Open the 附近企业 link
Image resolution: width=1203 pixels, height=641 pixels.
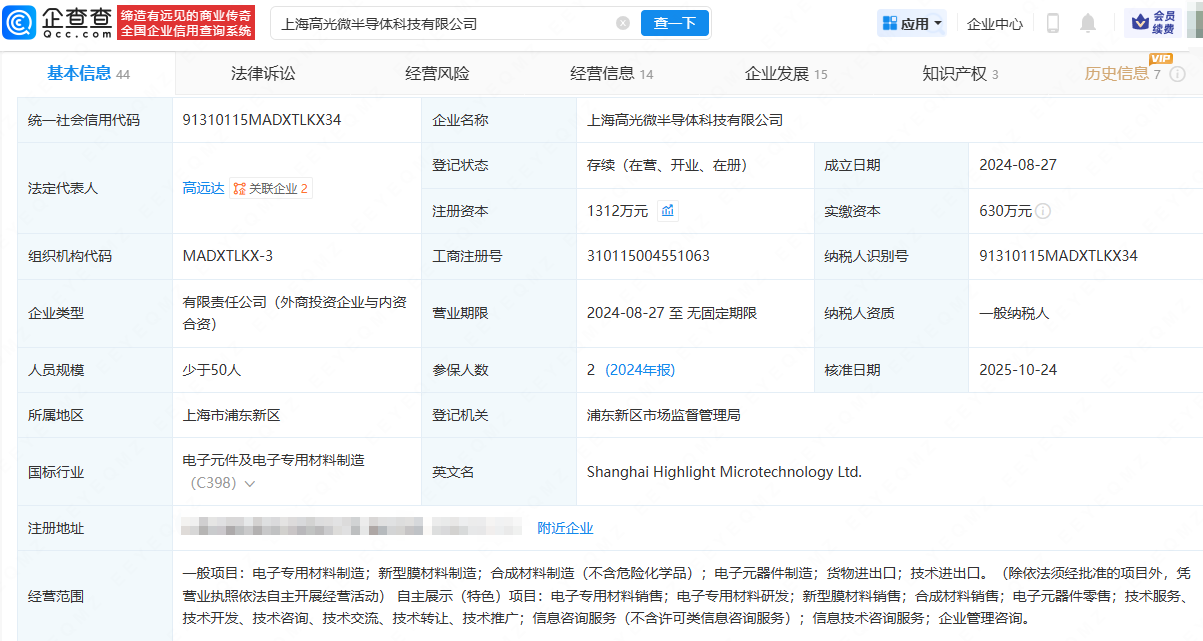pos(565,527)
